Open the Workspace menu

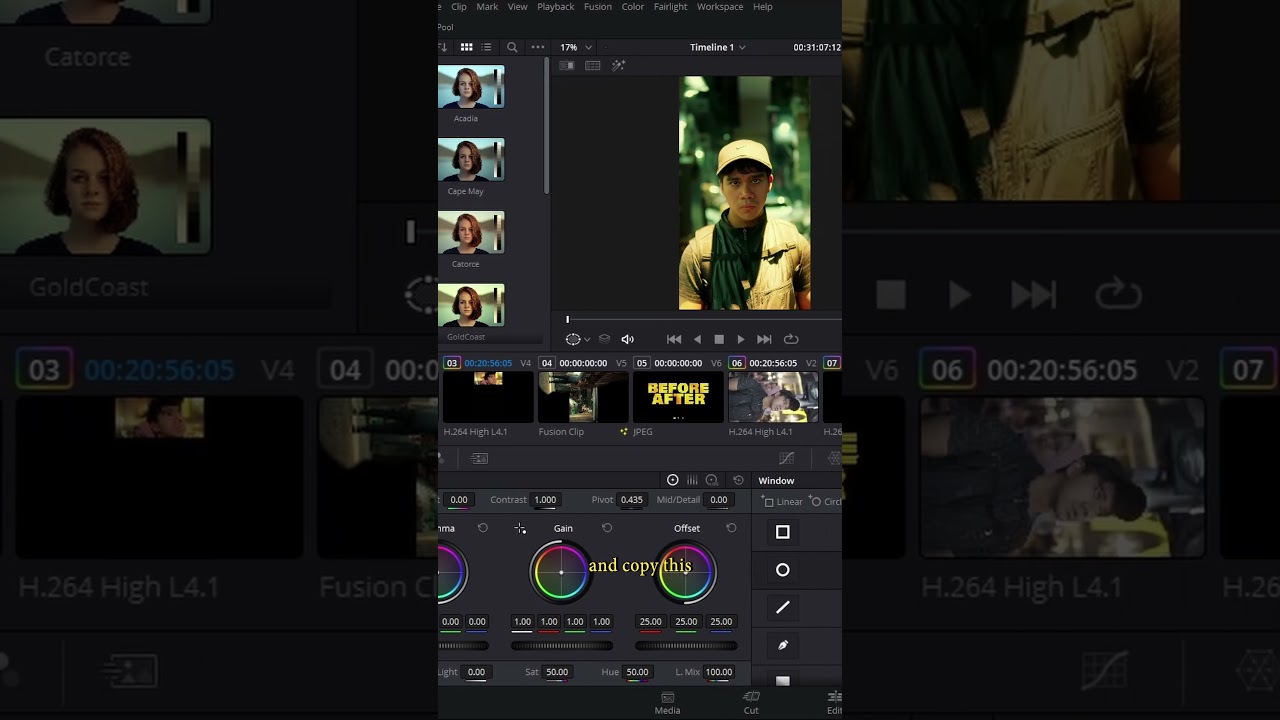point(720,7)
